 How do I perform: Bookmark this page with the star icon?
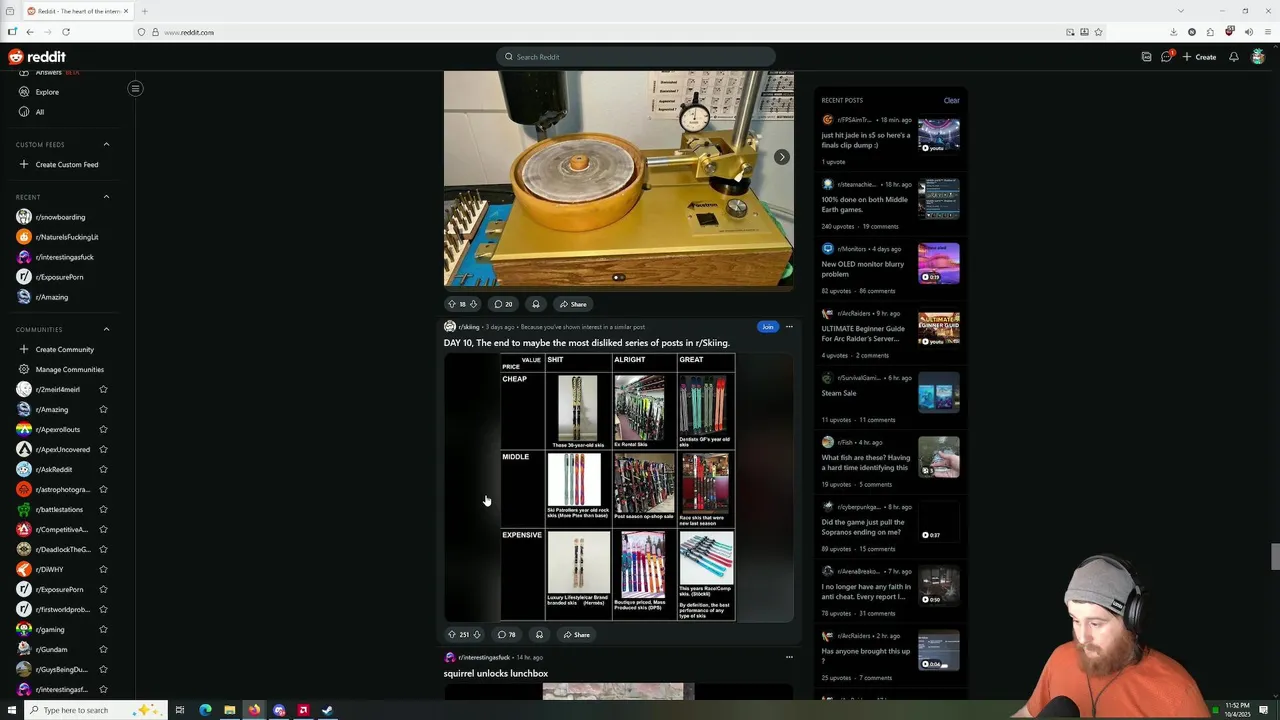pos(1098,32)
